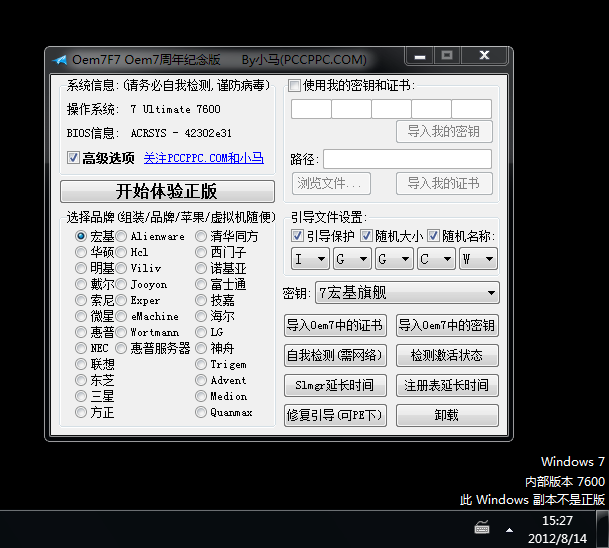This screenshot has height=548, width=609.
Task: Uncheck the 引导保护 checkbox
Action: 298,236
